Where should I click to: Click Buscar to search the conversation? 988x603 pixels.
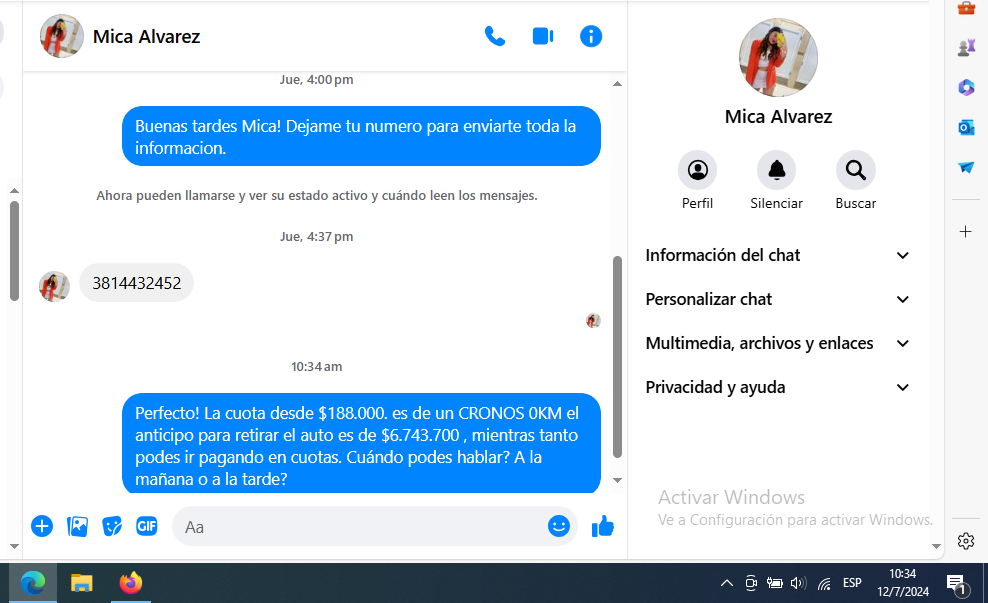point(855,171)
